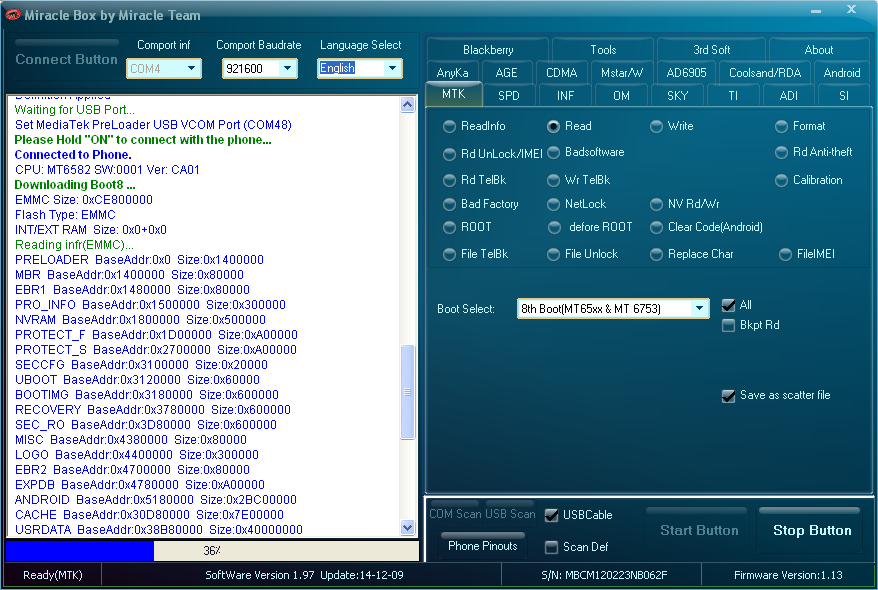
Task: Click the Connect Button
Action: point(67,59)
